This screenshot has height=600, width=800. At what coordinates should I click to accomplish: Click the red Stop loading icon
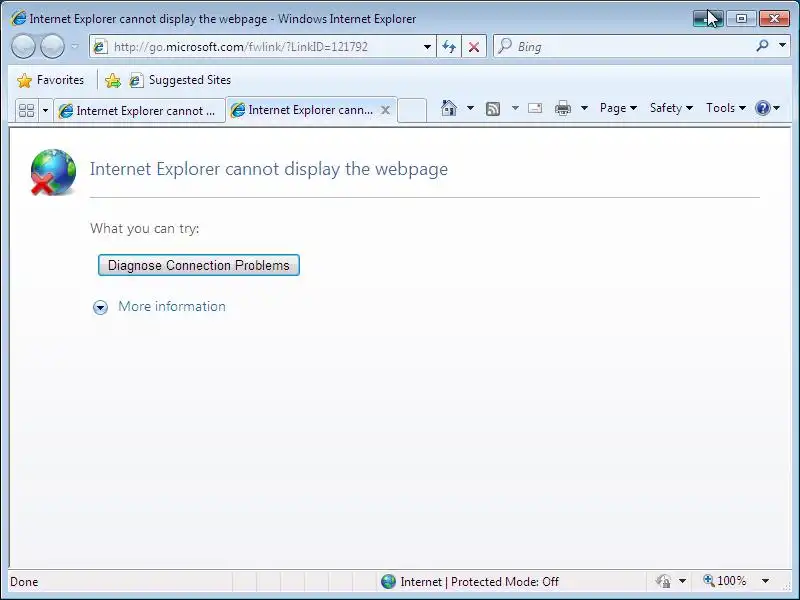(474, 47)
